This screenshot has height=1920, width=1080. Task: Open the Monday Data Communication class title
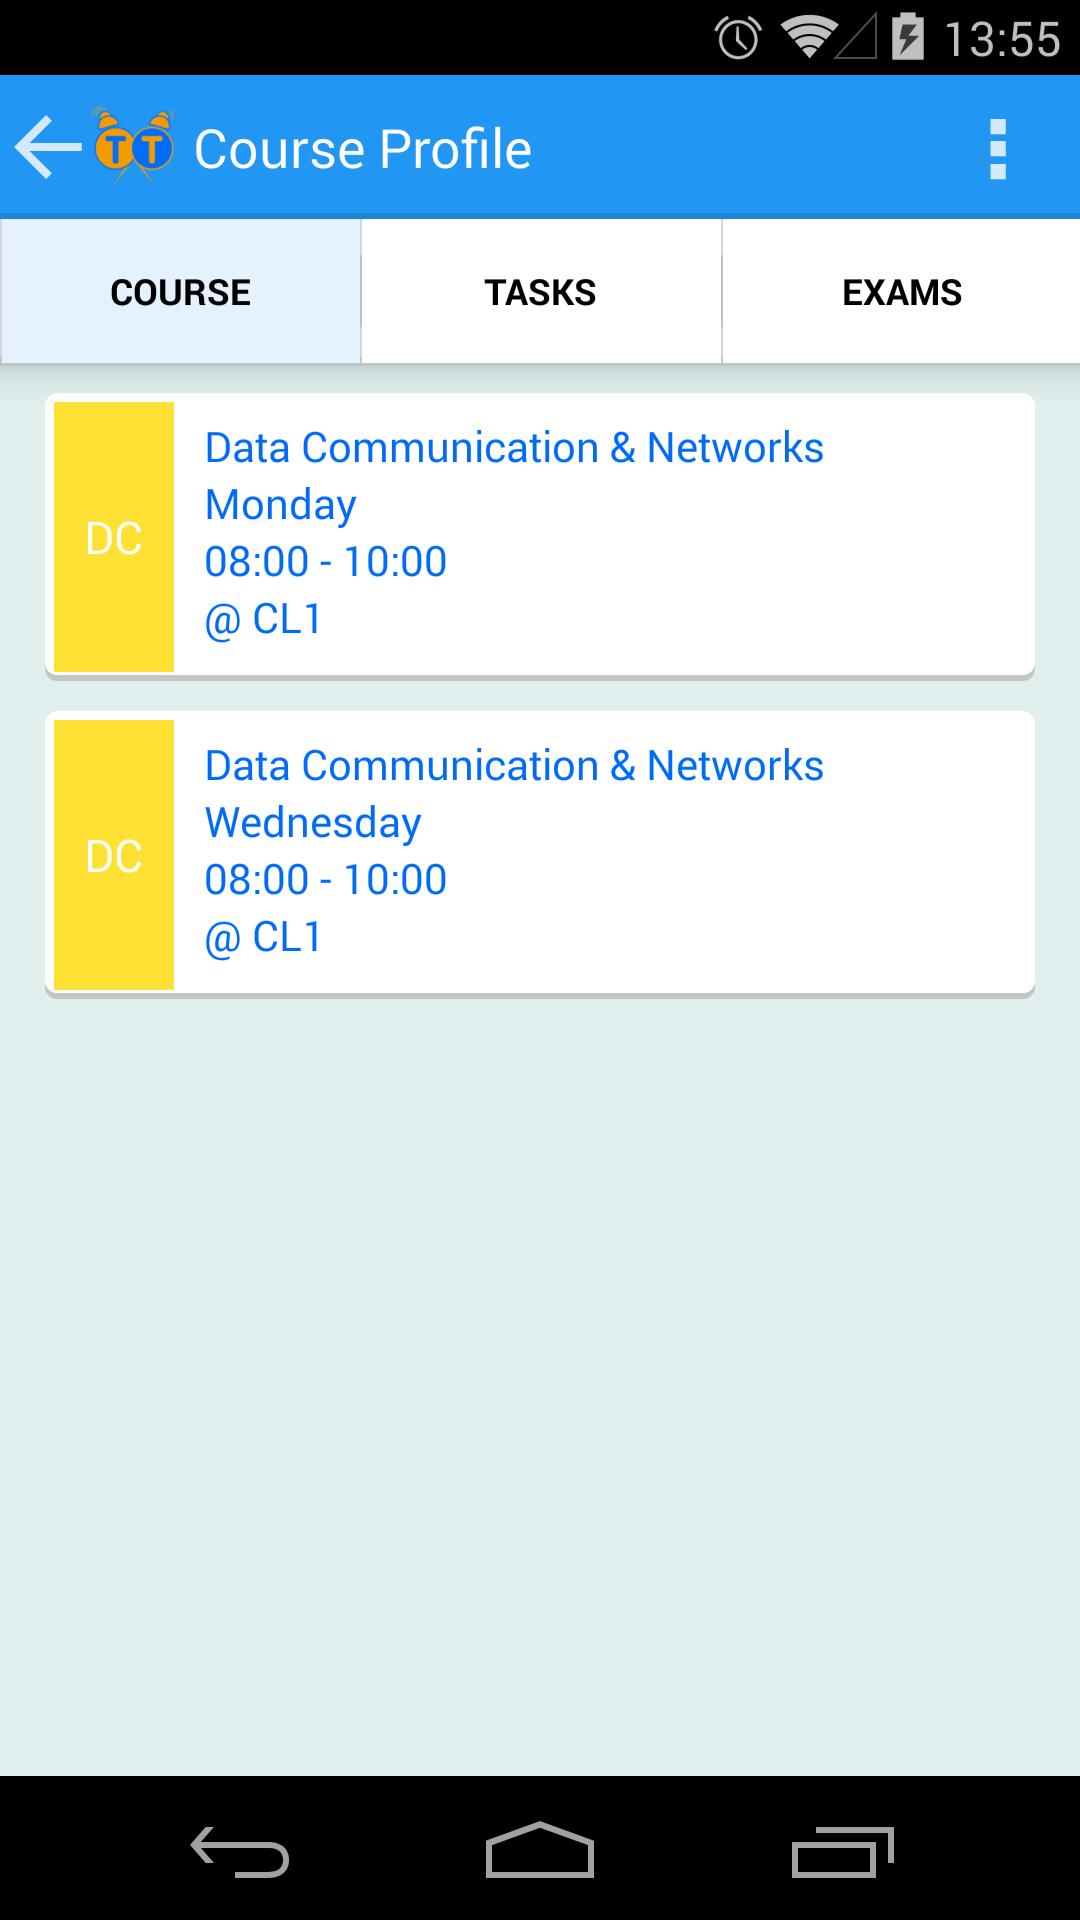coord(514,448)
